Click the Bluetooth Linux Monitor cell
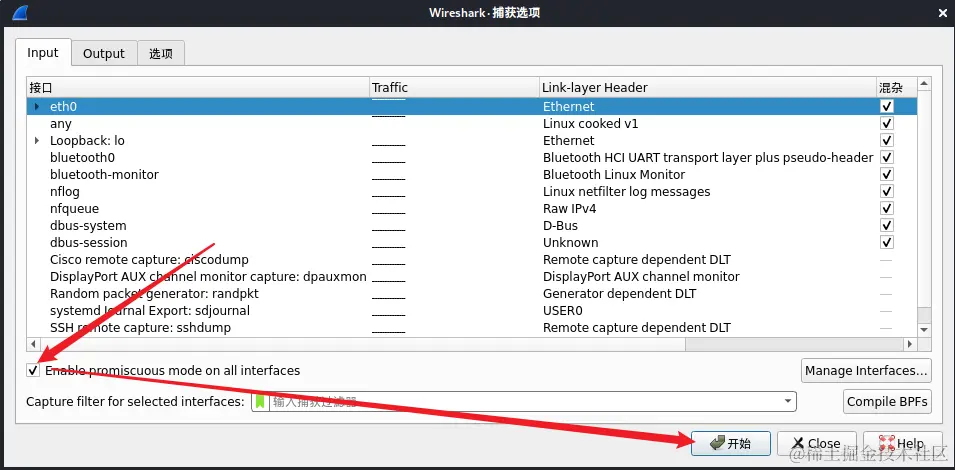The height and width of the screenshot is (470, 955). pos(614,175)
